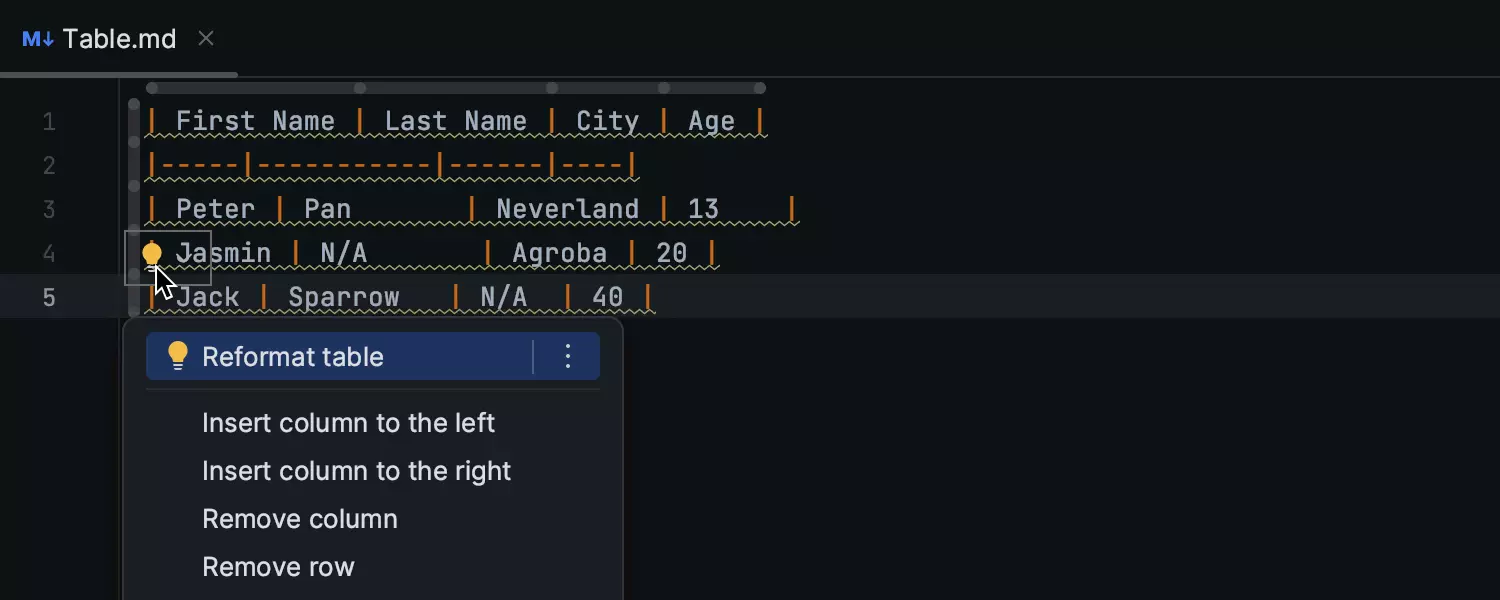Click the row handle beside line 1
1500x600 pixels.
click(134, 123)
